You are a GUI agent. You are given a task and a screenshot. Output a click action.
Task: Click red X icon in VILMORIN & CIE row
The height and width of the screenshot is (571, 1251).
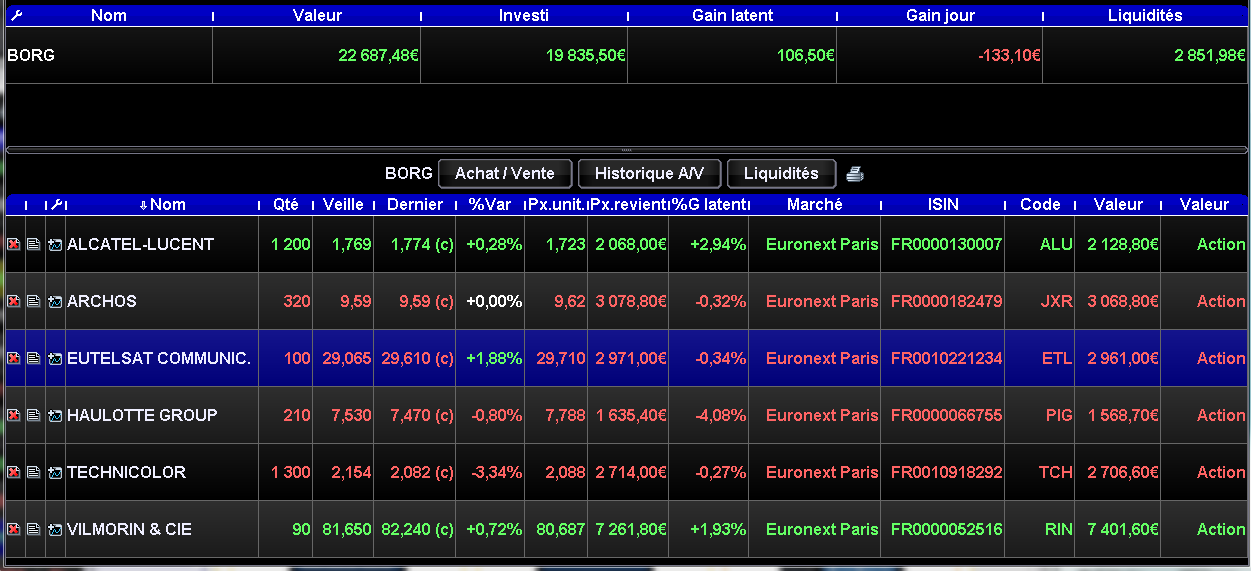[14, 529]
